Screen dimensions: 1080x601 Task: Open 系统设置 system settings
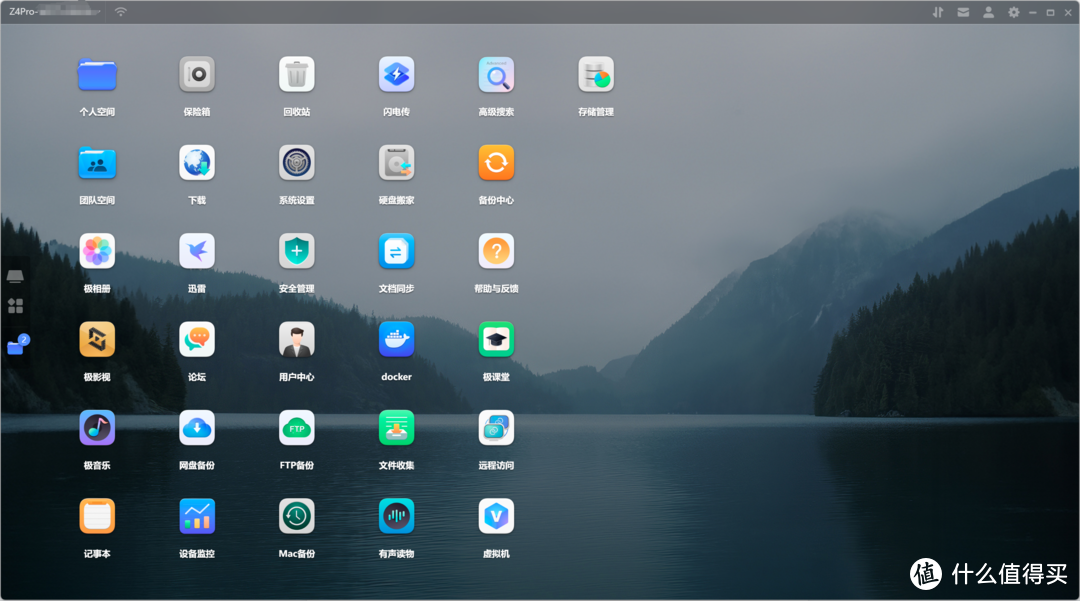coord(297,163)
